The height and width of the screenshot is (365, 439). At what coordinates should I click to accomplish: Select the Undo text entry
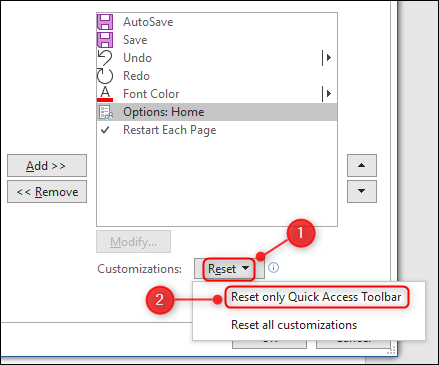click(x=137, y=58)
